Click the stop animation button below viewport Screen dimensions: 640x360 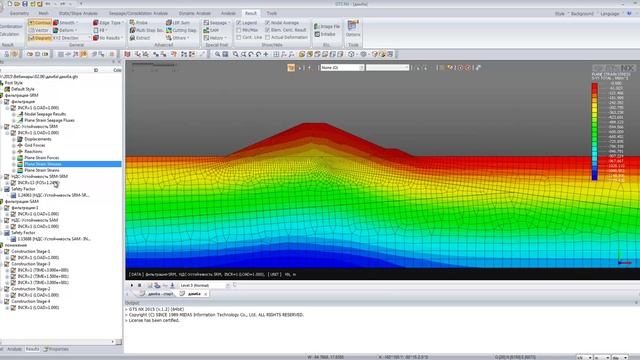tap(139, 285)
